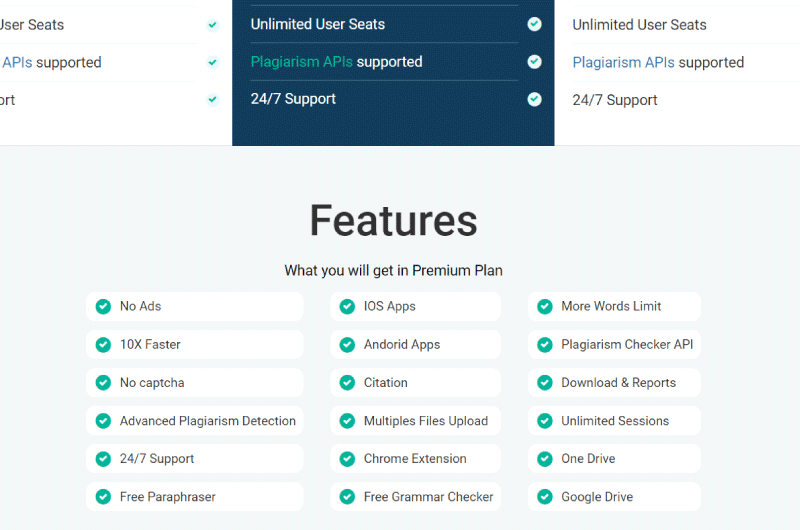Click the check icon beside No captcha
The image size is (800, 530).
[104, 383]
